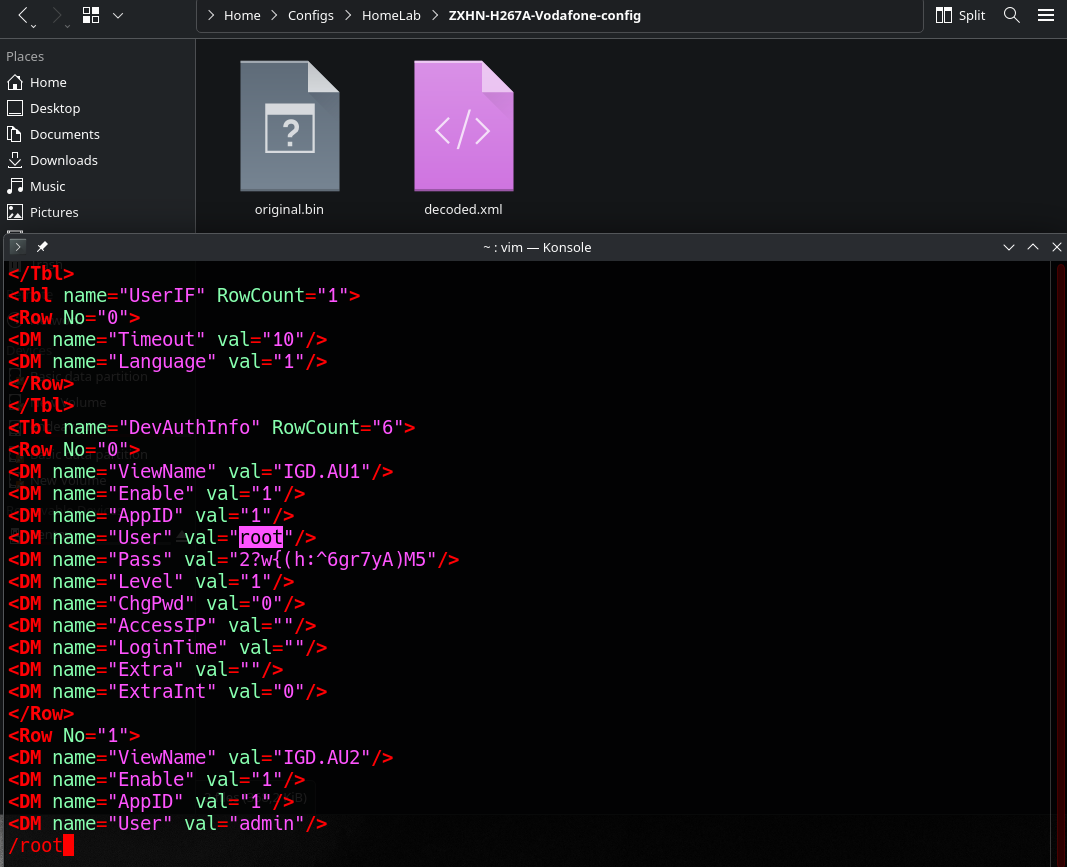Screen dimensions: 1067x867
Task: Open the hamburger menu in Dolphin
Action: pos(1045,15)
